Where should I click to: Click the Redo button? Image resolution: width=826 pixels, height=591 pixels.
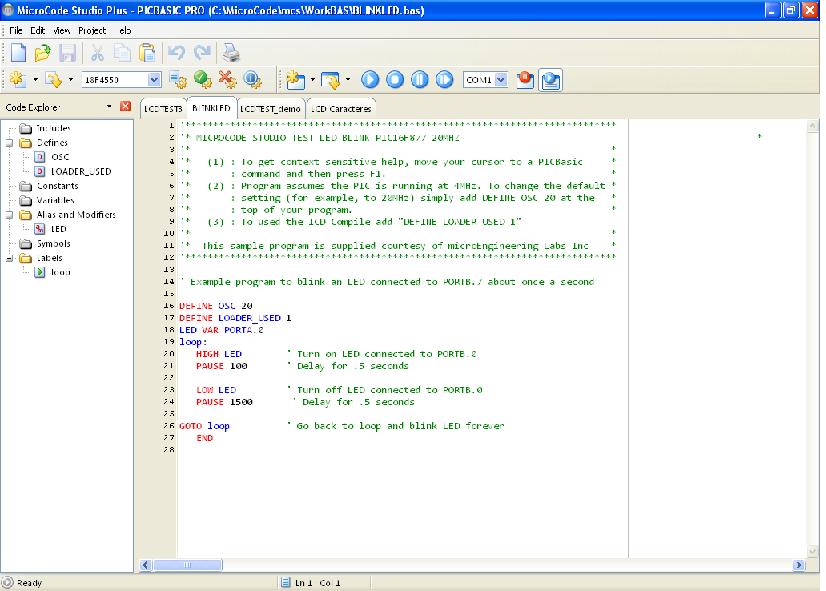[203, 52]
